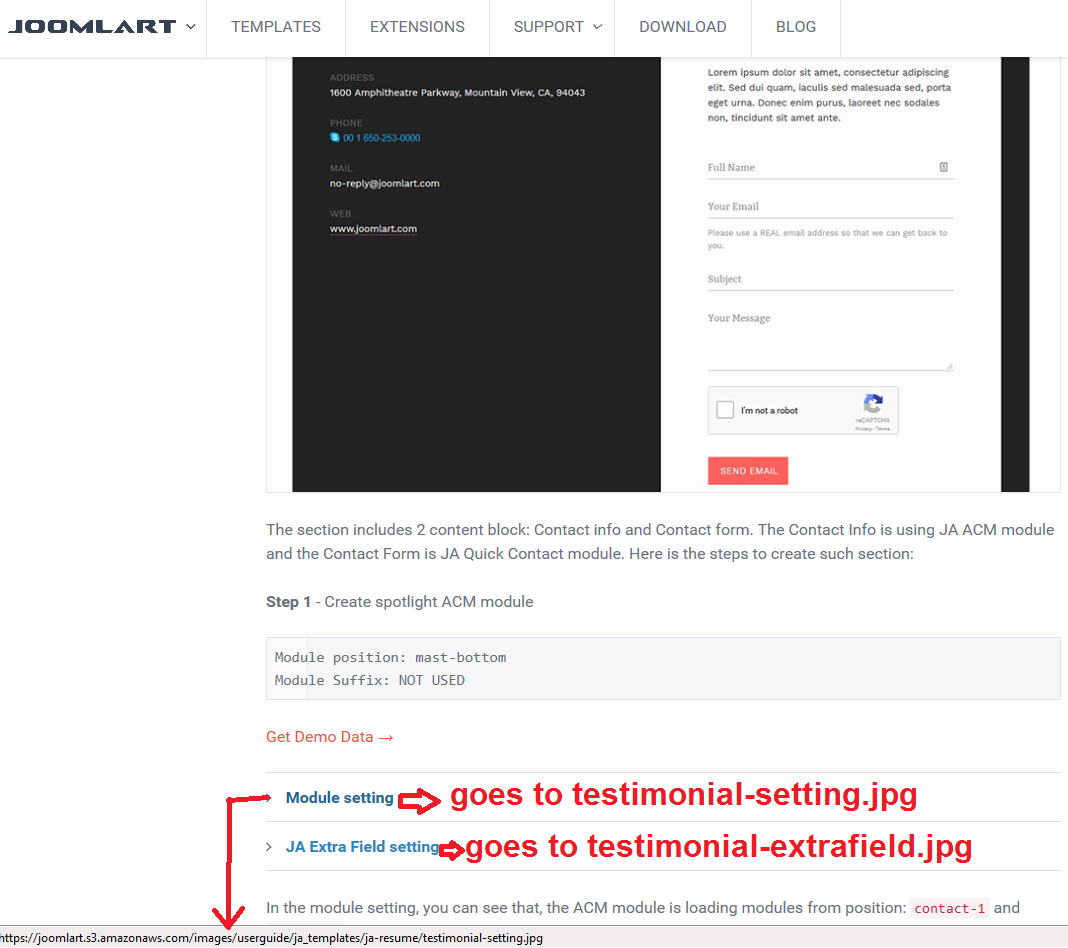Expand the Module setting section
This screenshot has height=948, width=1068.
tap(339, 797)
